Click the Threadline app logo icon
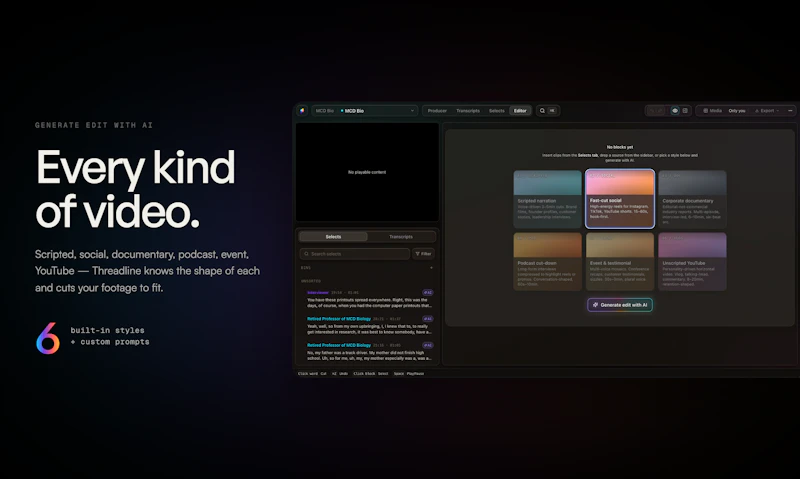This screenshot has width=800, height=479. coord(303,111)
